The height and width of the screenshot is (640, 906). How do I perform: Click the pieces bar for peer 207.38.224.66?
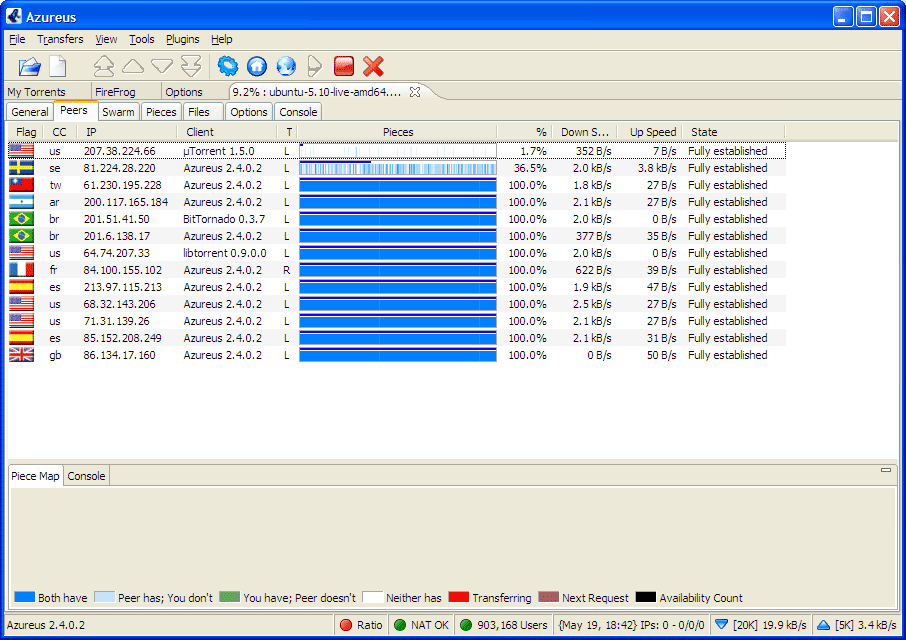(398, 151)
